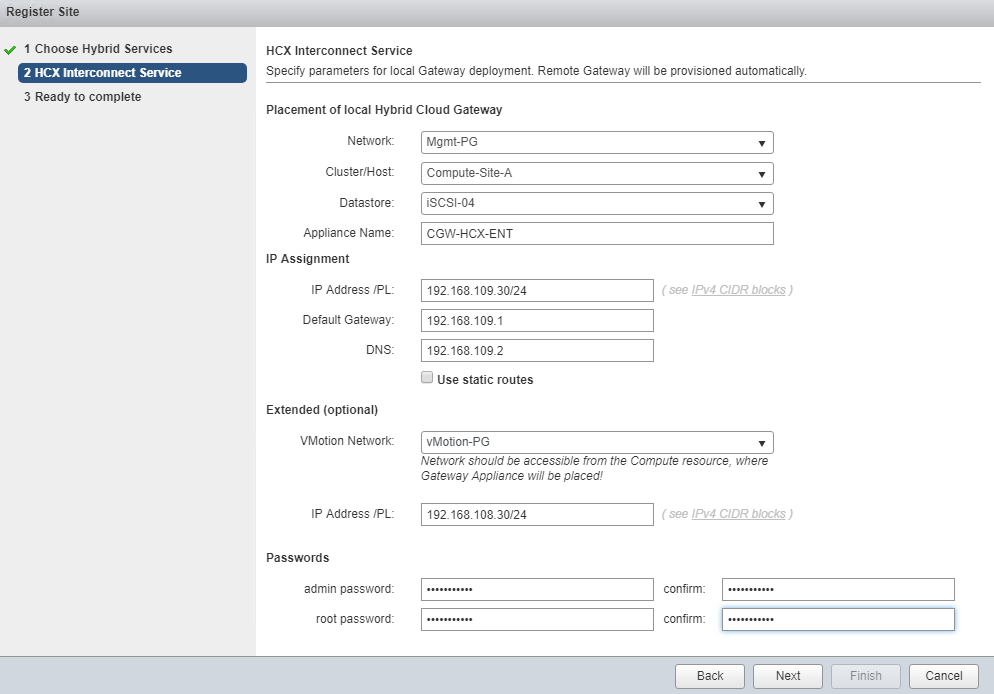
Task: Expand the Cluster/Host dropdown
Action: click(597, 173)
